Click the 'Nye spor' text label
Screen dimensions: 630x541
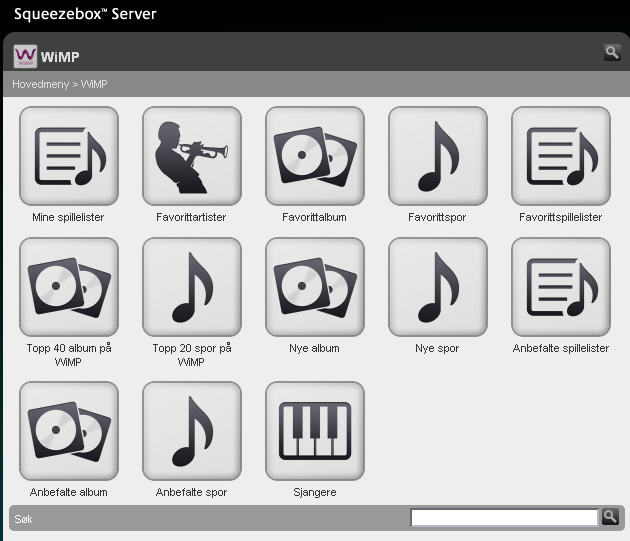[x=437, y=348]
